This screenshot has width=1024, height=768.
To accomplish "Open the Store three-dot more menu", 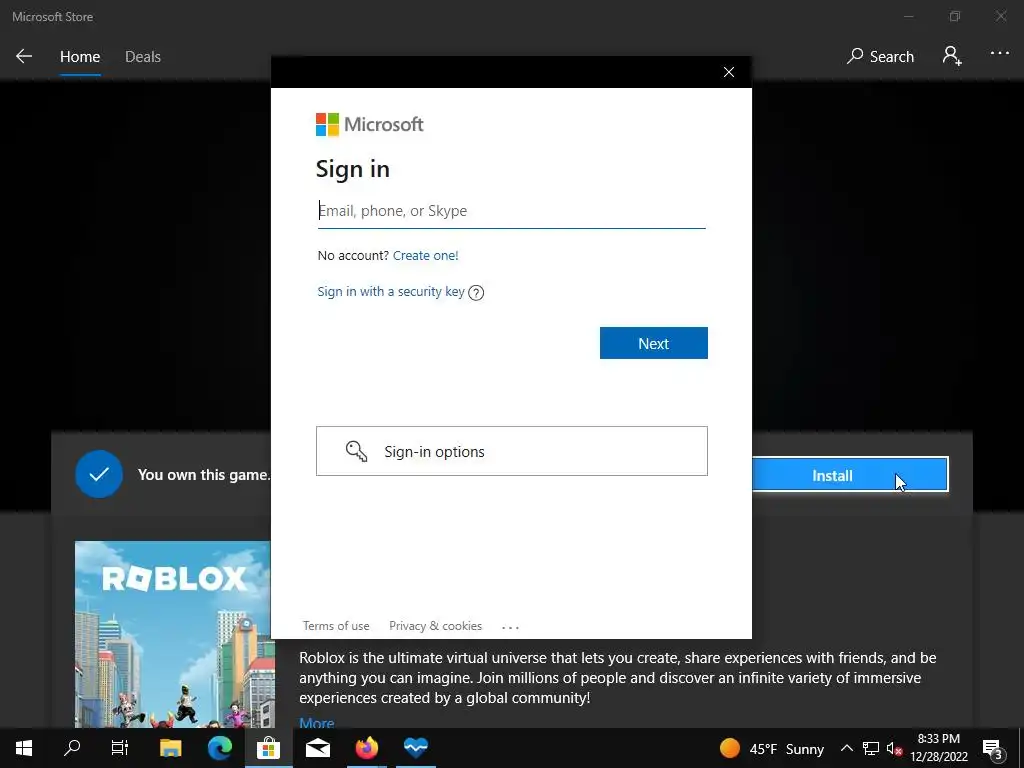I will tap(1000, 54).
